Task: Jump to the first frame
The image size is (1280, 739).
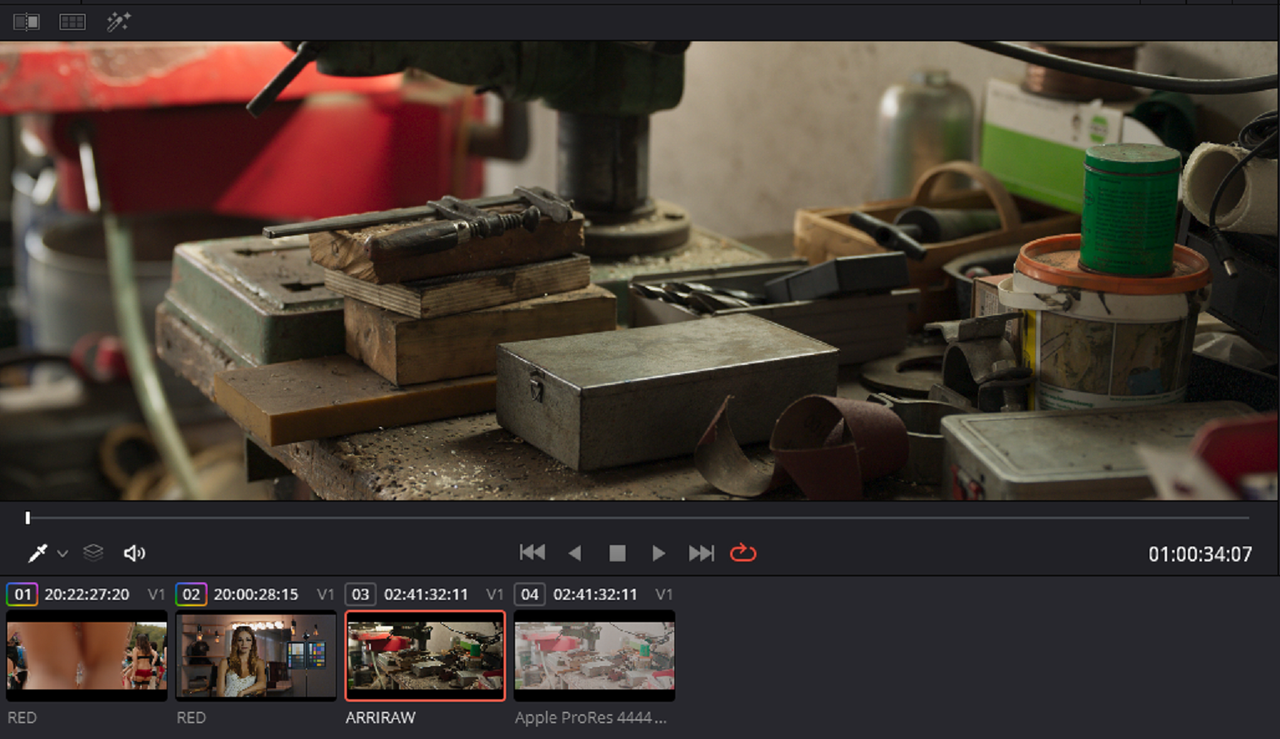Action: point(532,552)
